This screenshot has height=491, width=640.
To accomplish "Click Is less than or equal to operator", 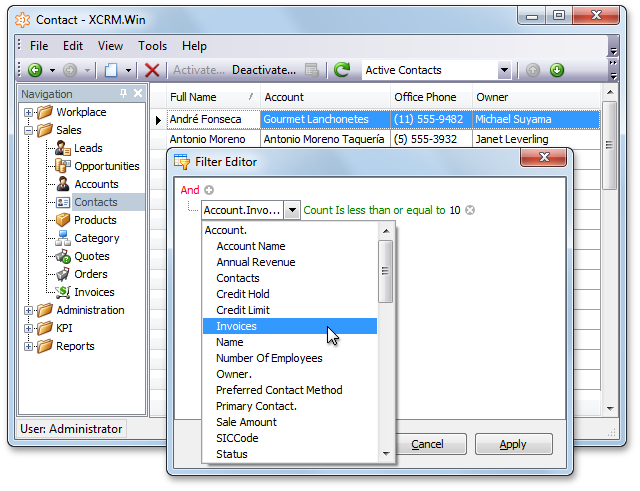I will (390, 210).
